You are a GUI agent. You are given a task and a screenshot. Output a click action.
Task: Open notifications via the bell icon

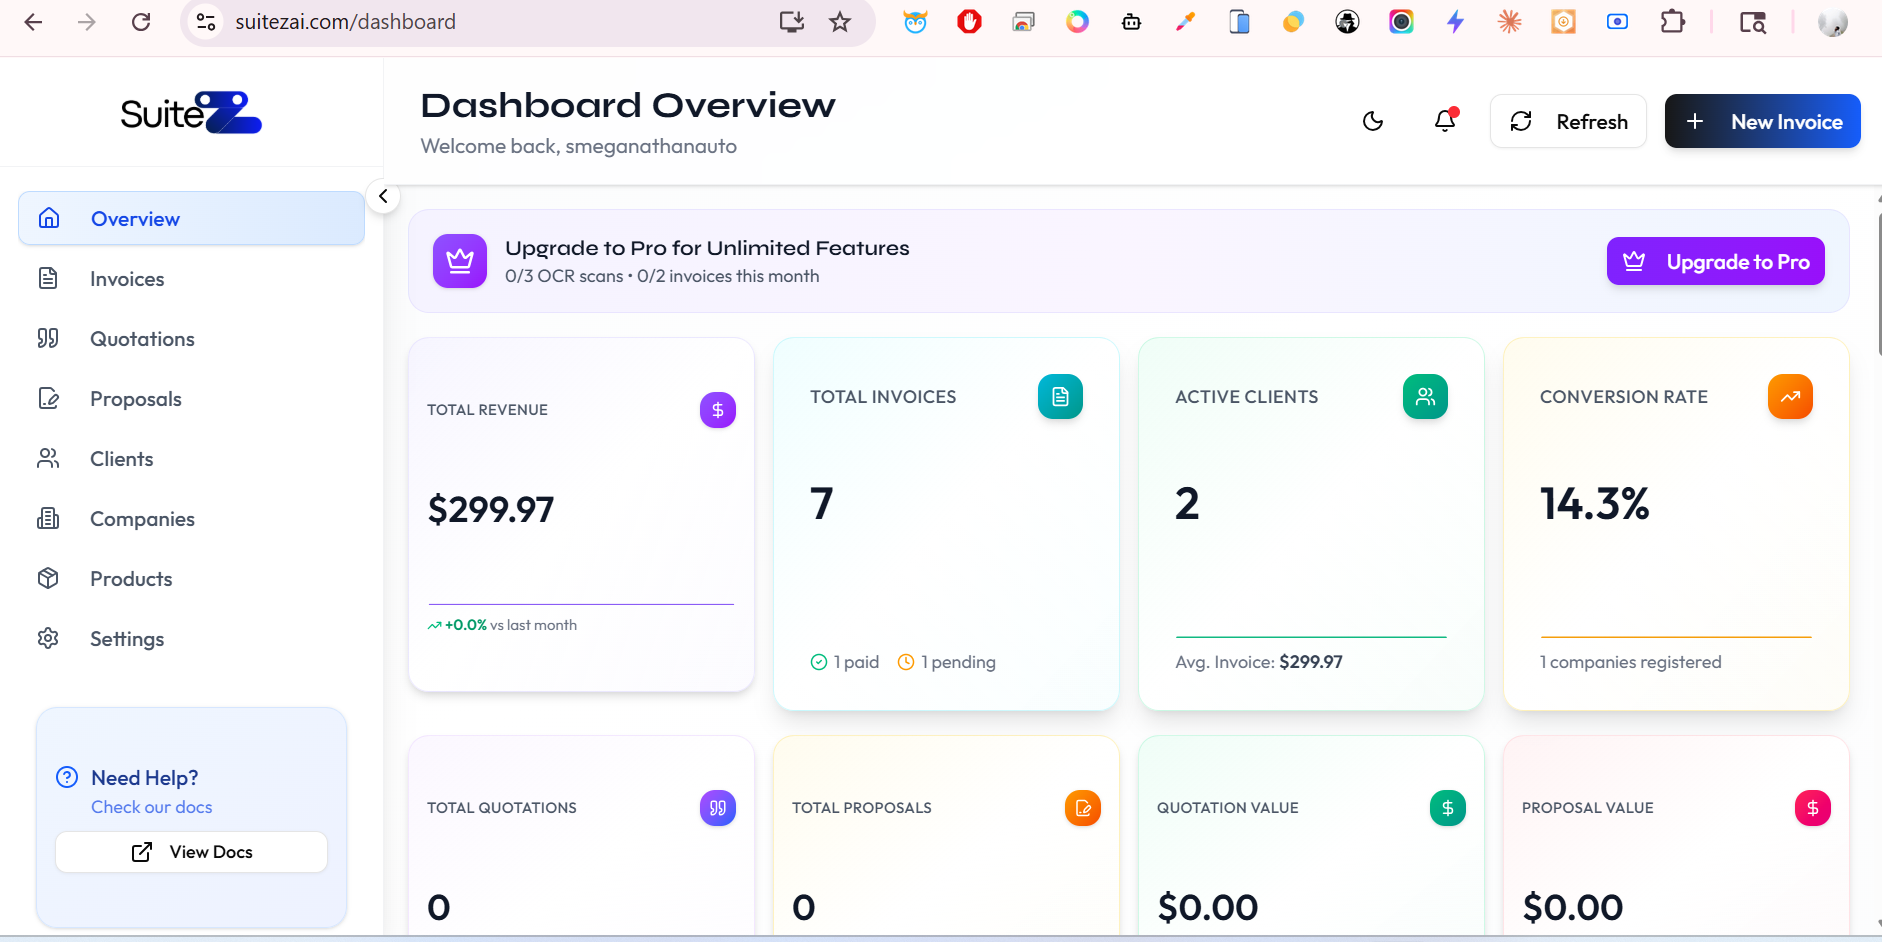tap(1445, 121)
